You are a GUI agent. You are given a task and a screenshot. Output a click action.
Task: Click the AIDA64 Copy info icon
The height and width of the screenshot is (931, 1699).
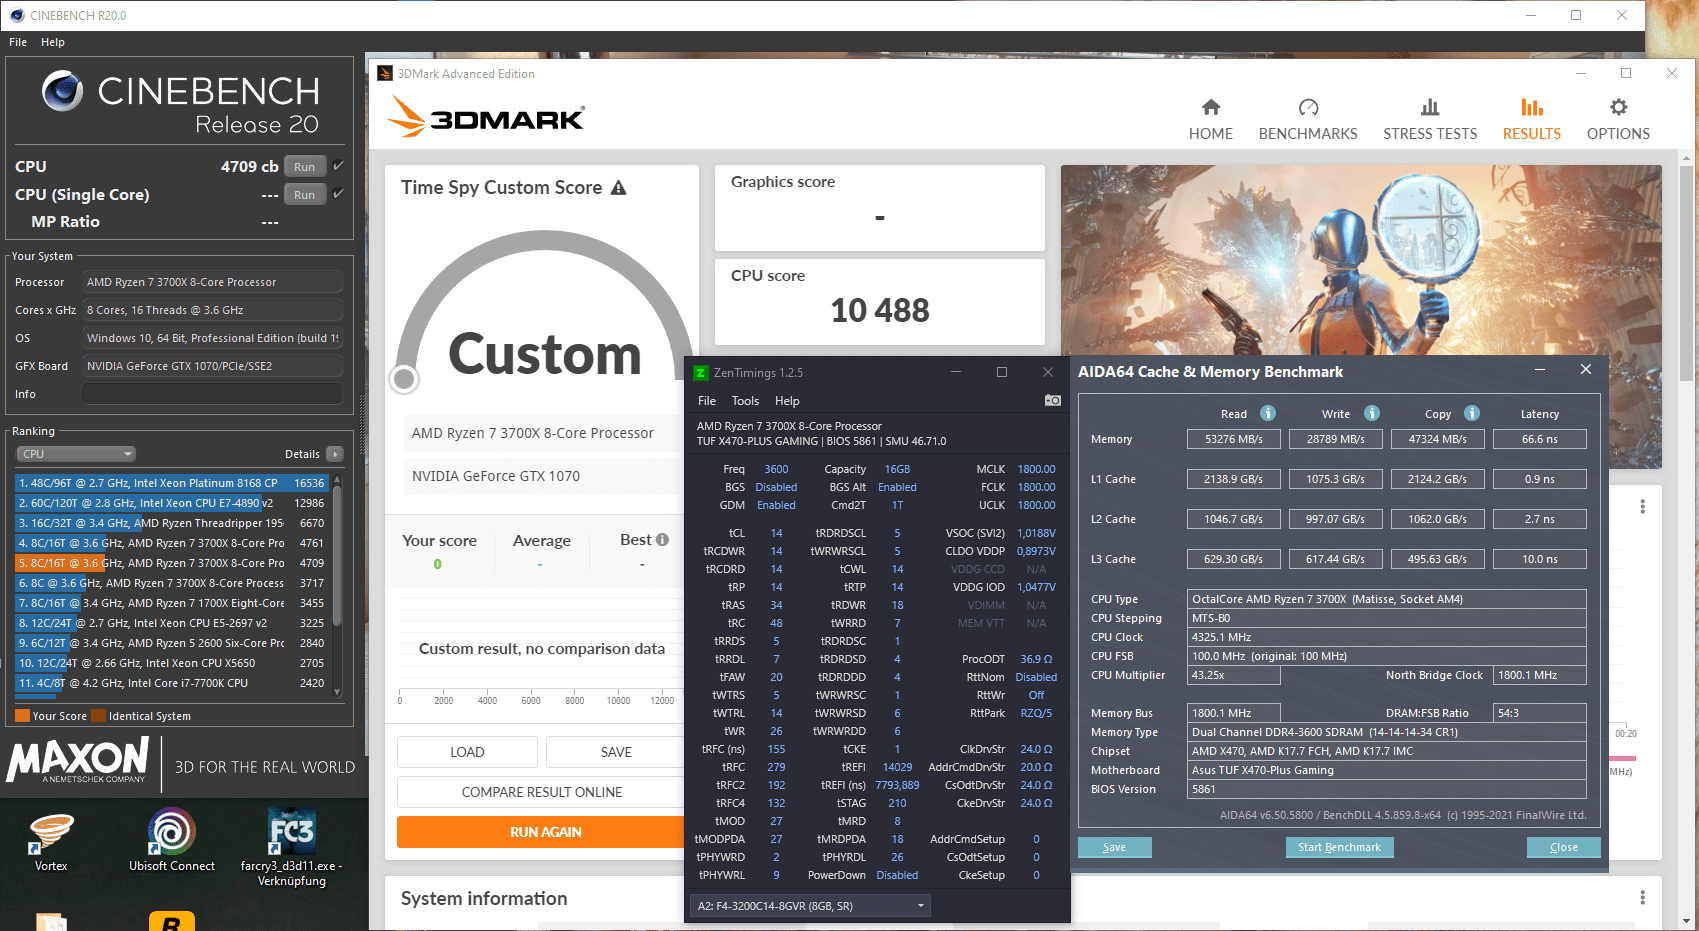(x=1472, y=413)
